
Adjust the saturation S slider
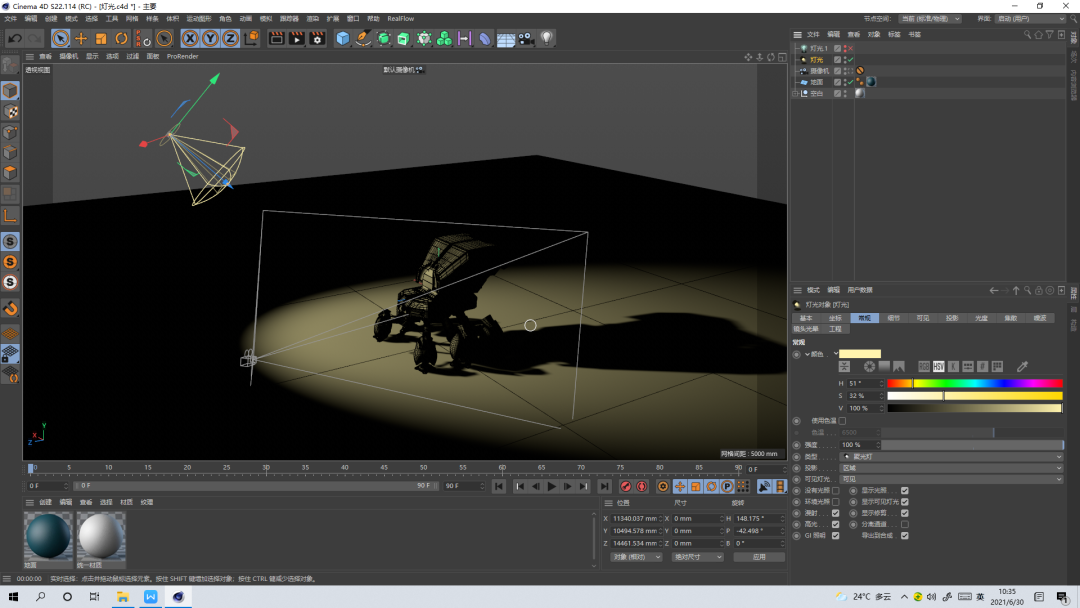(975, 396)
